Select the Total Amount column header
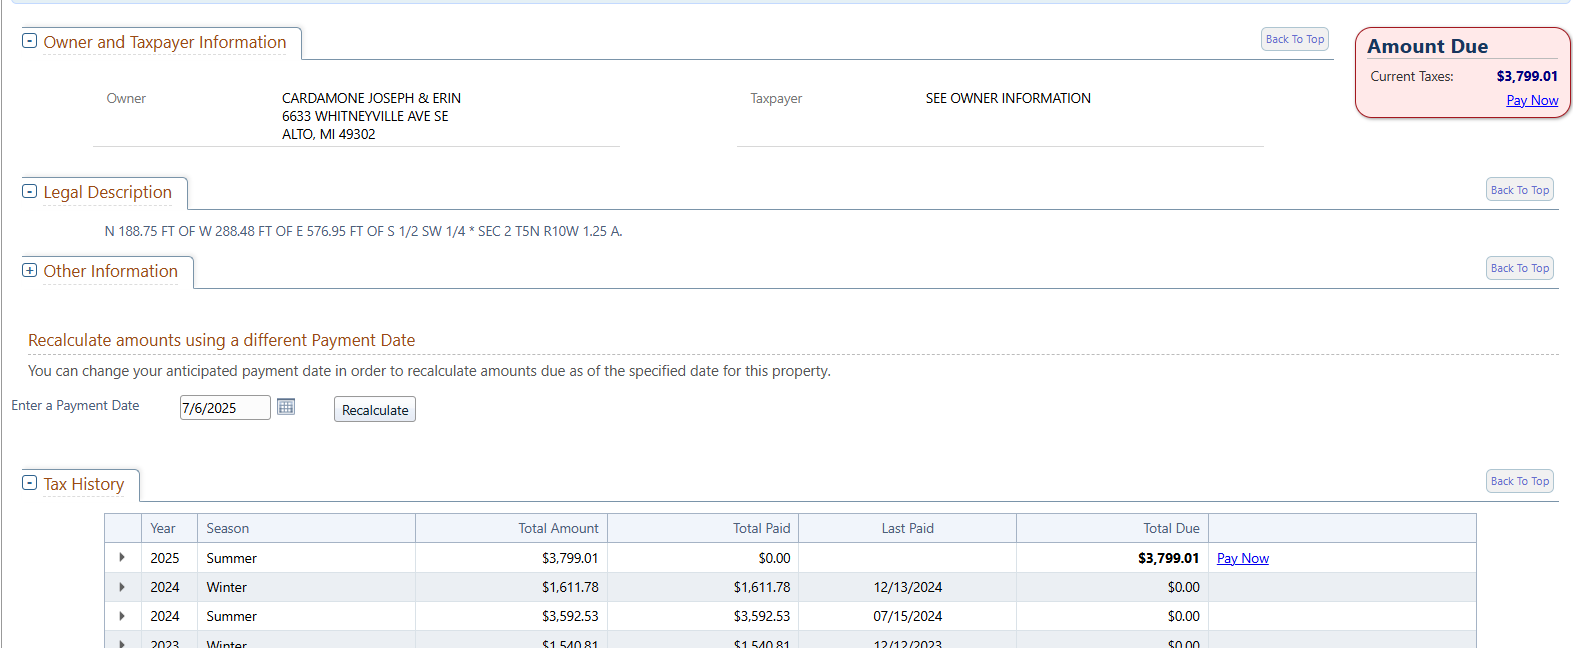 pyautogui.click(x=558, y=528)
